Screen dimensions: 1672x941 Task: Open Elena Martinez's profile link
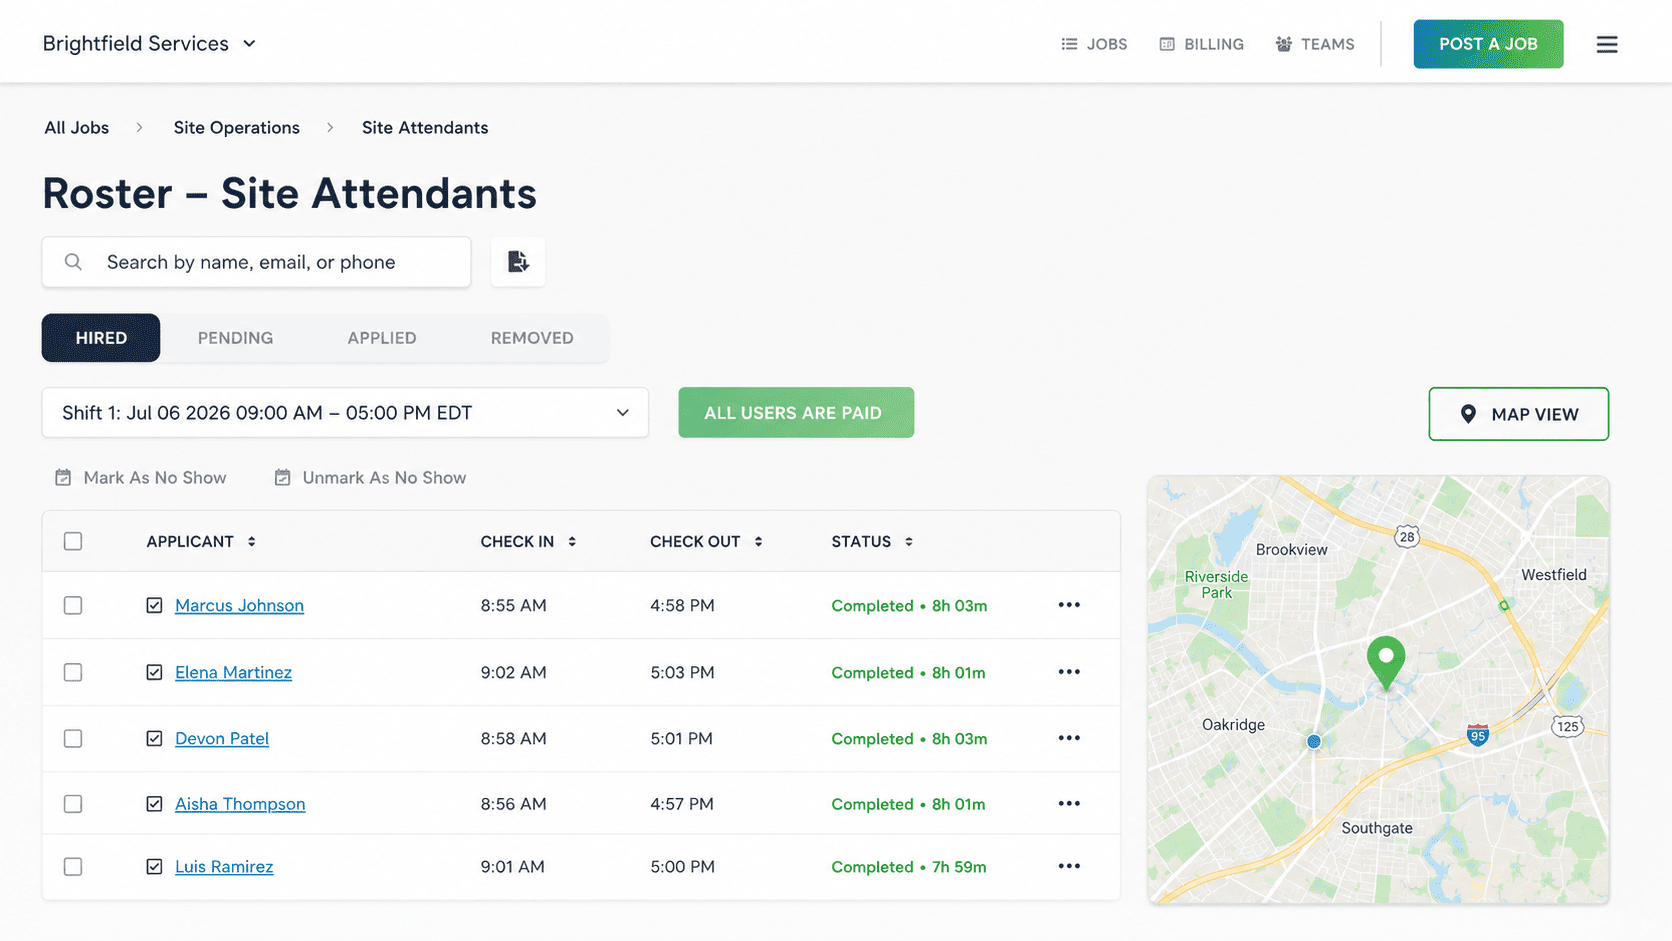233,672
